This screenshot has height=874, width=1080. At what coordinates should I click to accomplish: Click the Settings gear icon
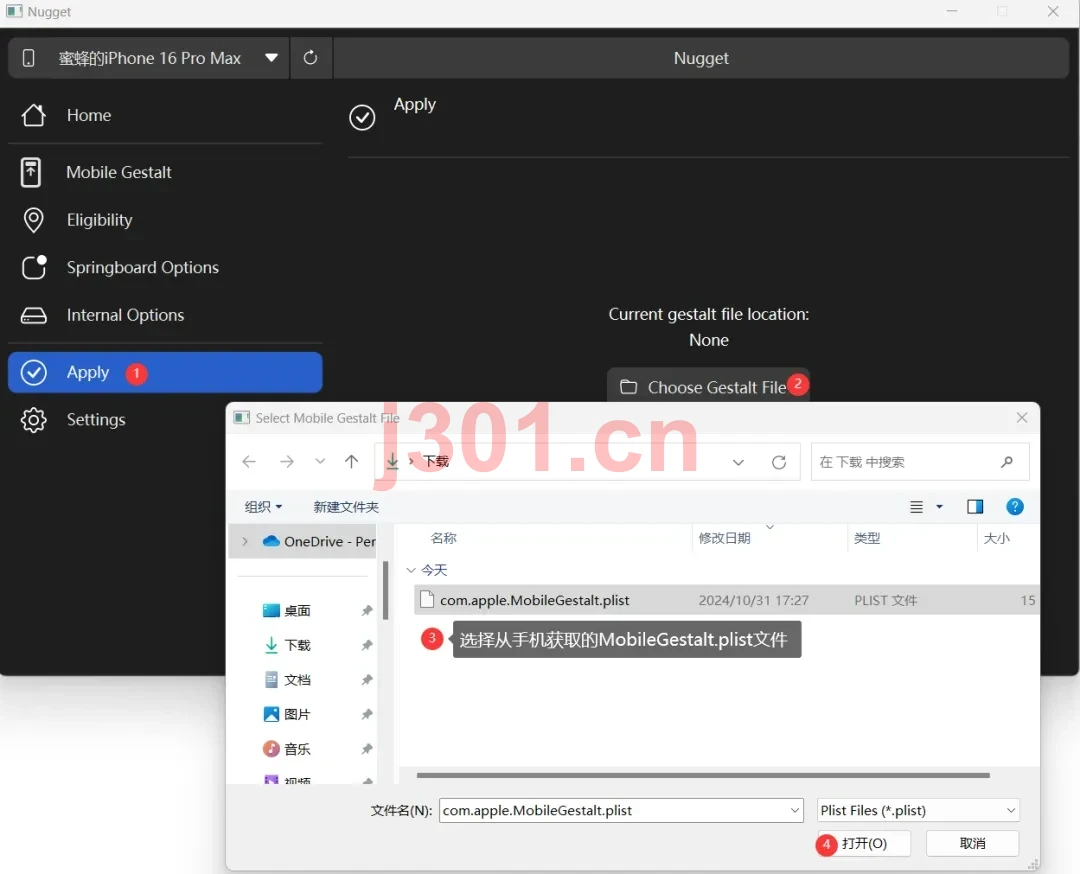(x=33, y=419)
